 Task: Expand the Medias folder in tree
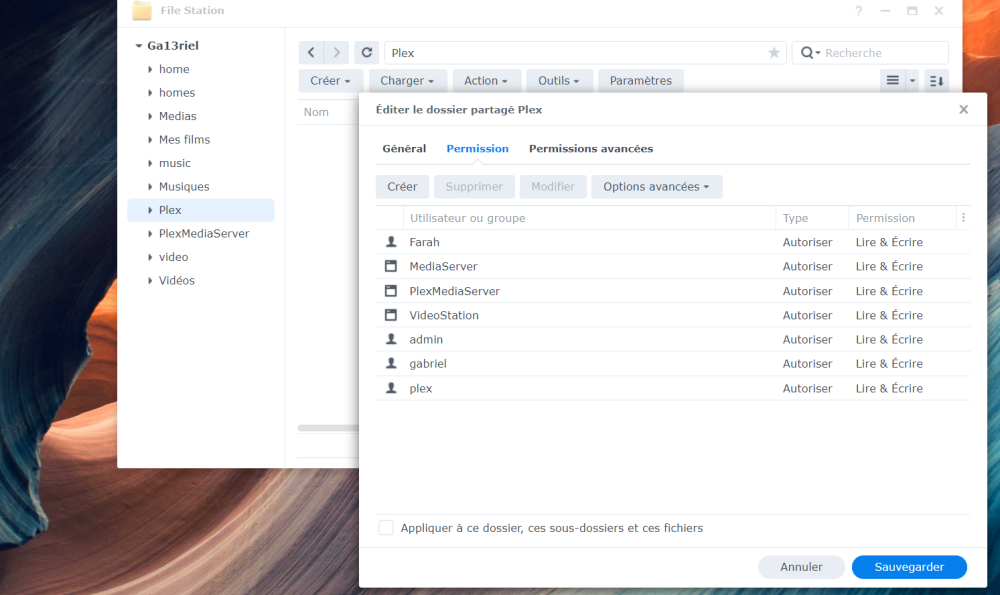pos(150,116)
